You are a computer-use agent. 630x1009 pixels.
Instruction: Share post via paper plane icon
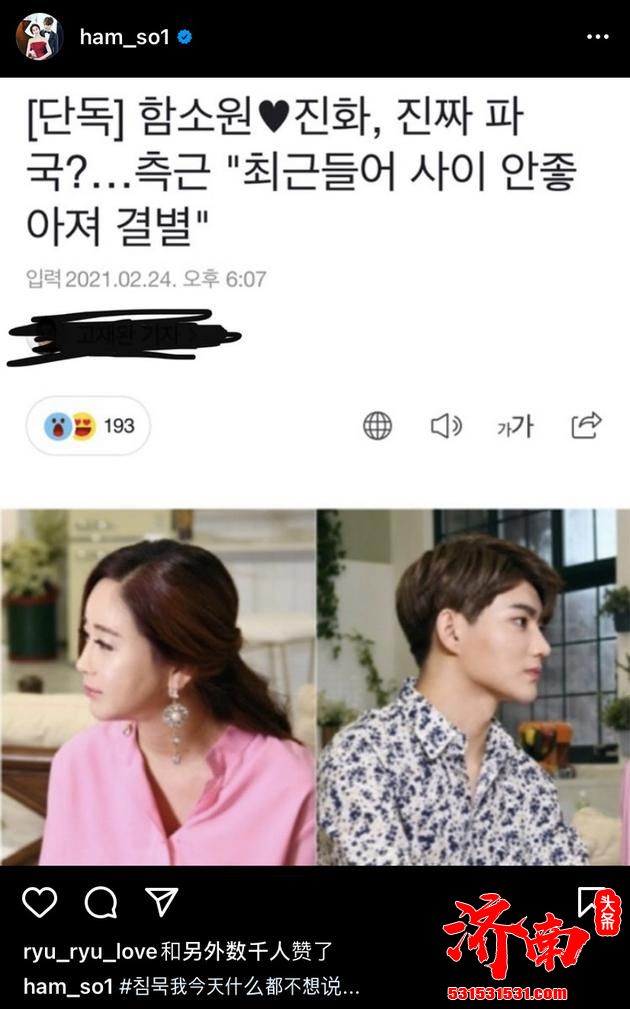(161, 902)
